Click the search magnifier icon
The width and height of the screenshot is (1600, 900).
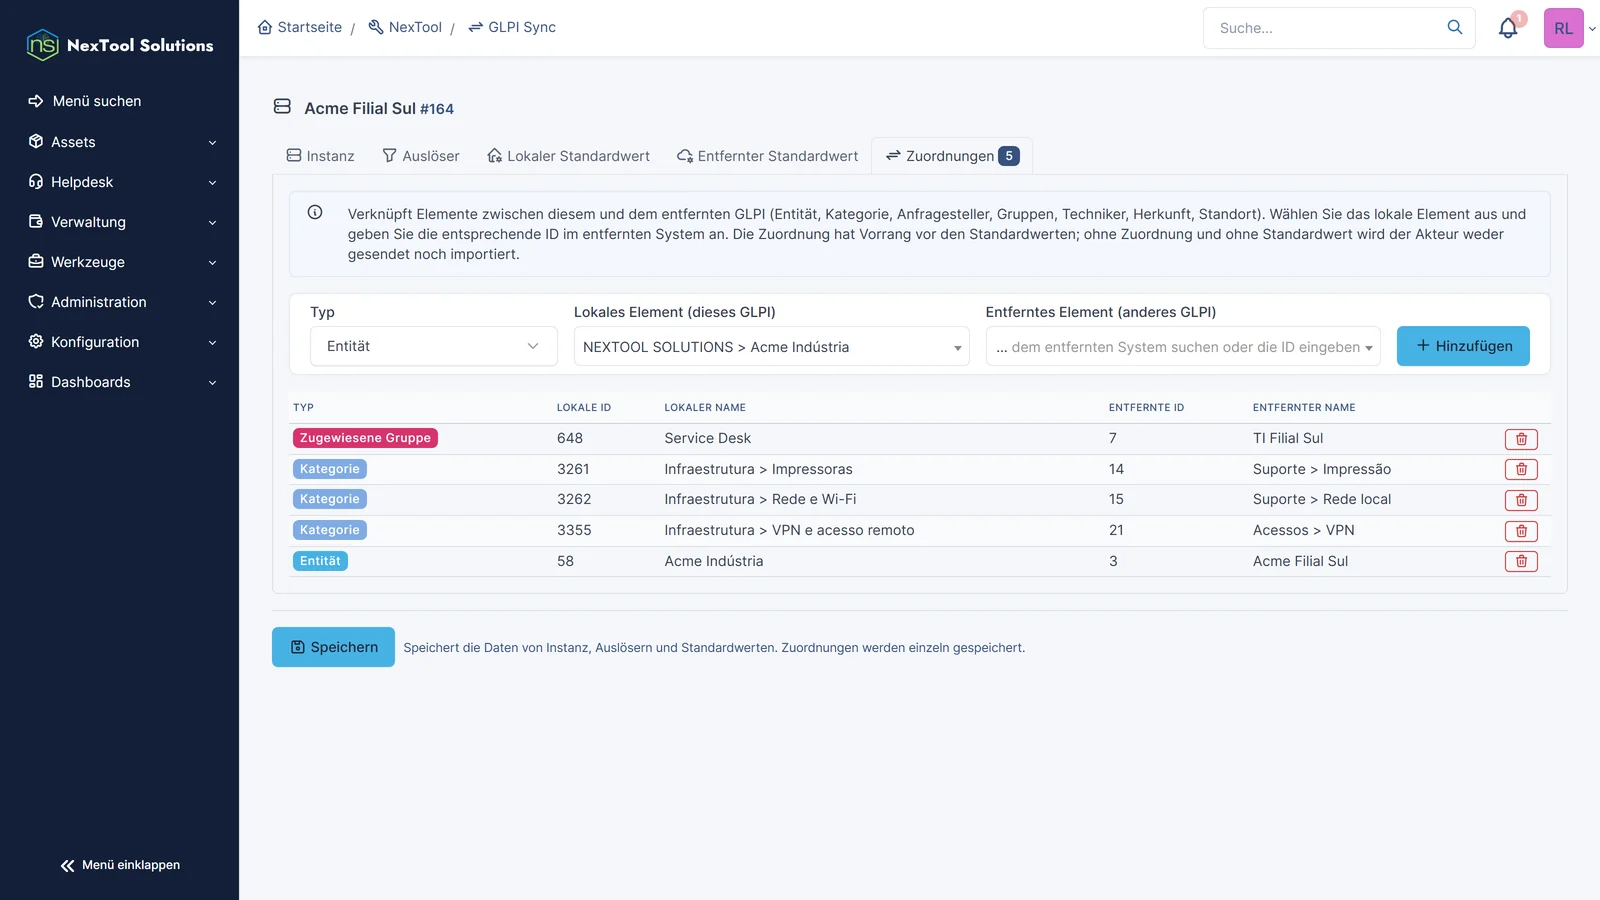1455,27
